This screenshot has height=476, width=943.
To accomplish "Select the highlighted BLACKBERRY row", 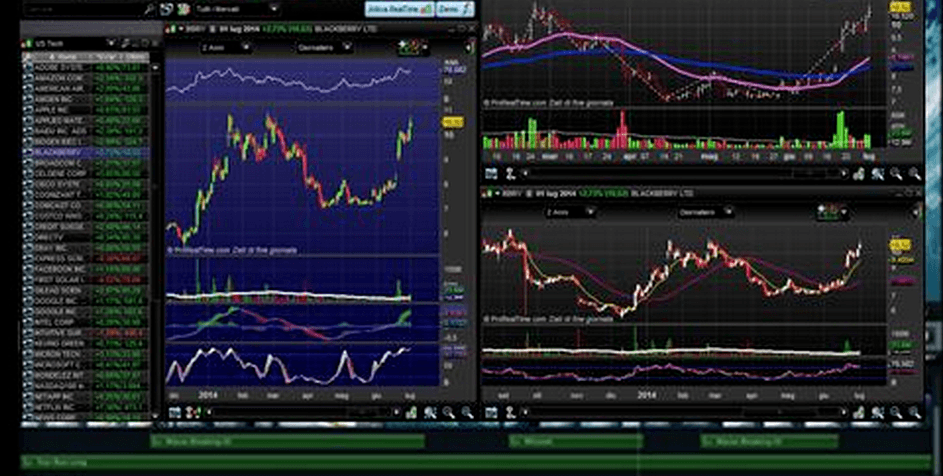I will click(87, 152).
